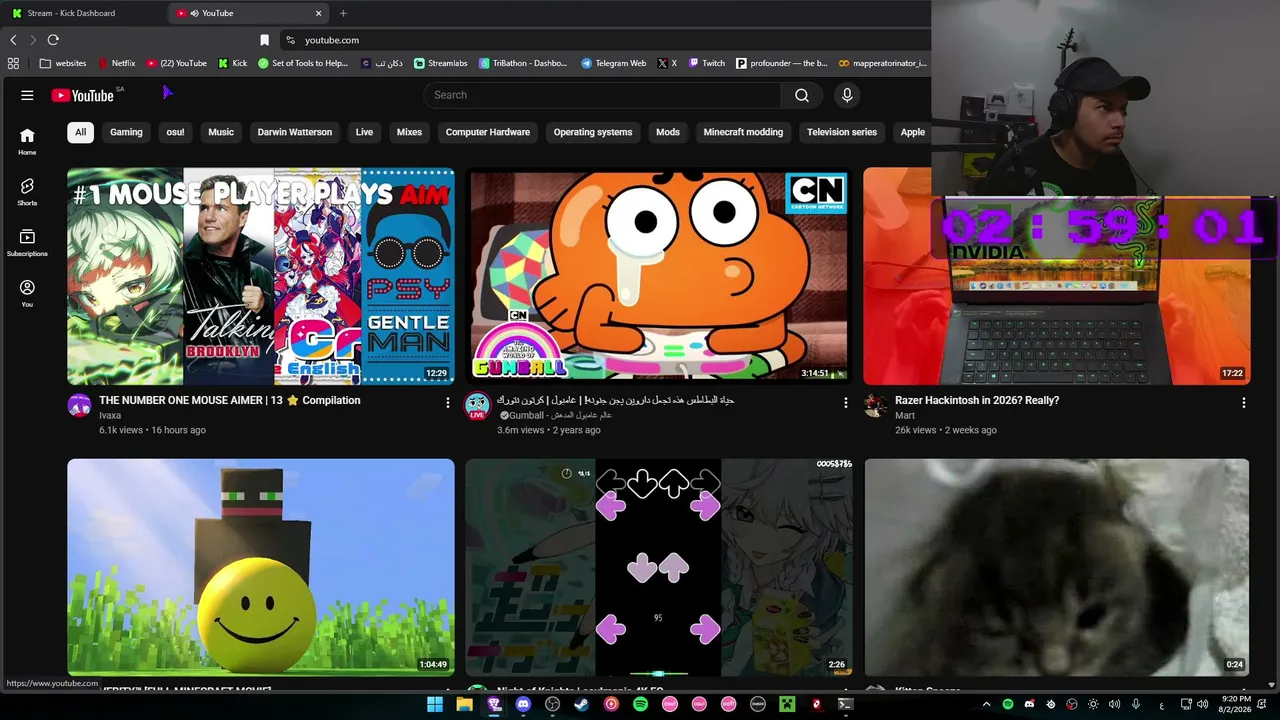Open the YouTube guide hamburger menu

[27, 95]
